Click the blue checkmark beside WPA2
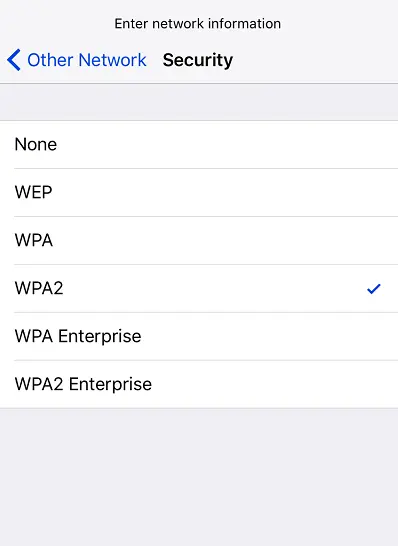Image resolution: width=398 pixels, height=546 pixels. [x=374, y=289]
